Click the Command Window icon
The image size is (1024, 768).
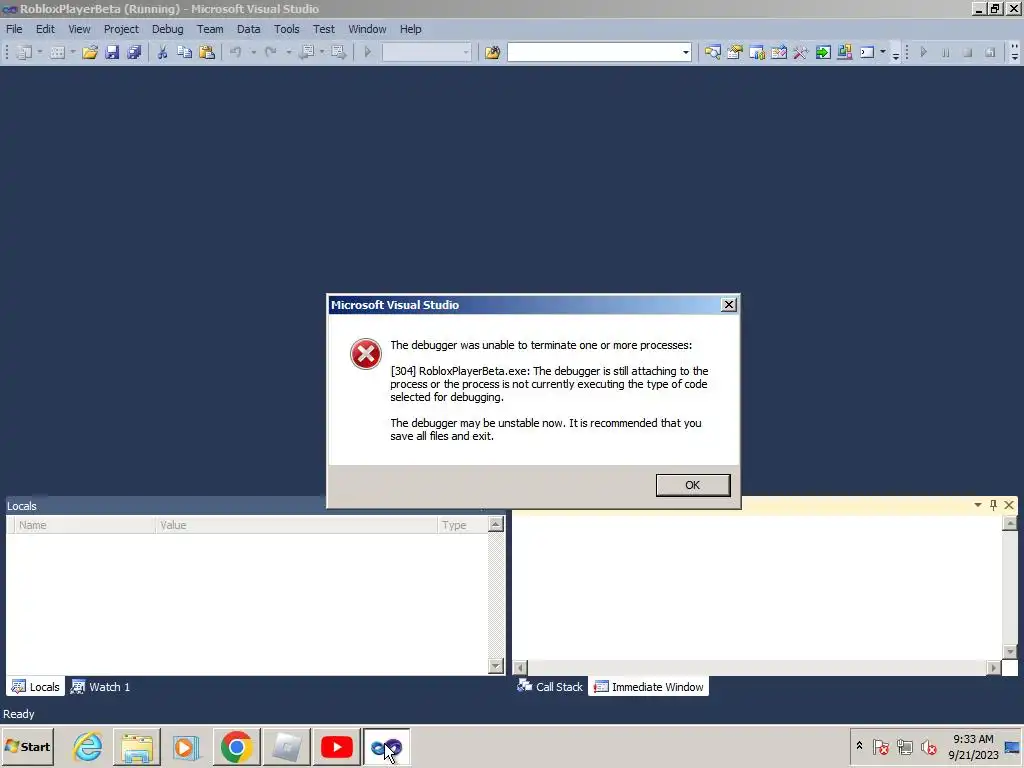pyautogui.click(x=867, y=52)
